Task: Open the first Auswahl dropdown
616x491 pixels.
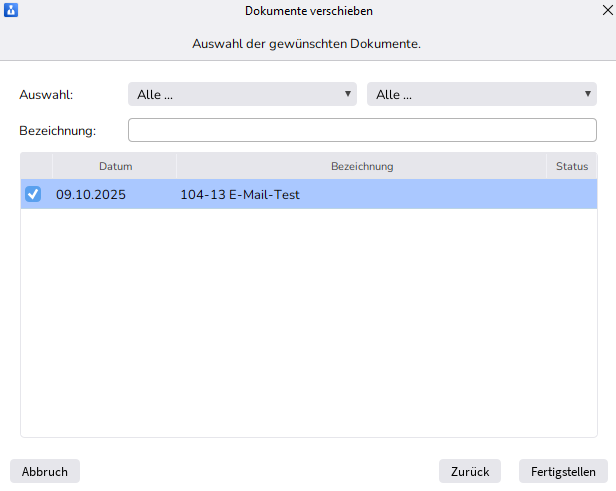Action: tap(243, 94)
